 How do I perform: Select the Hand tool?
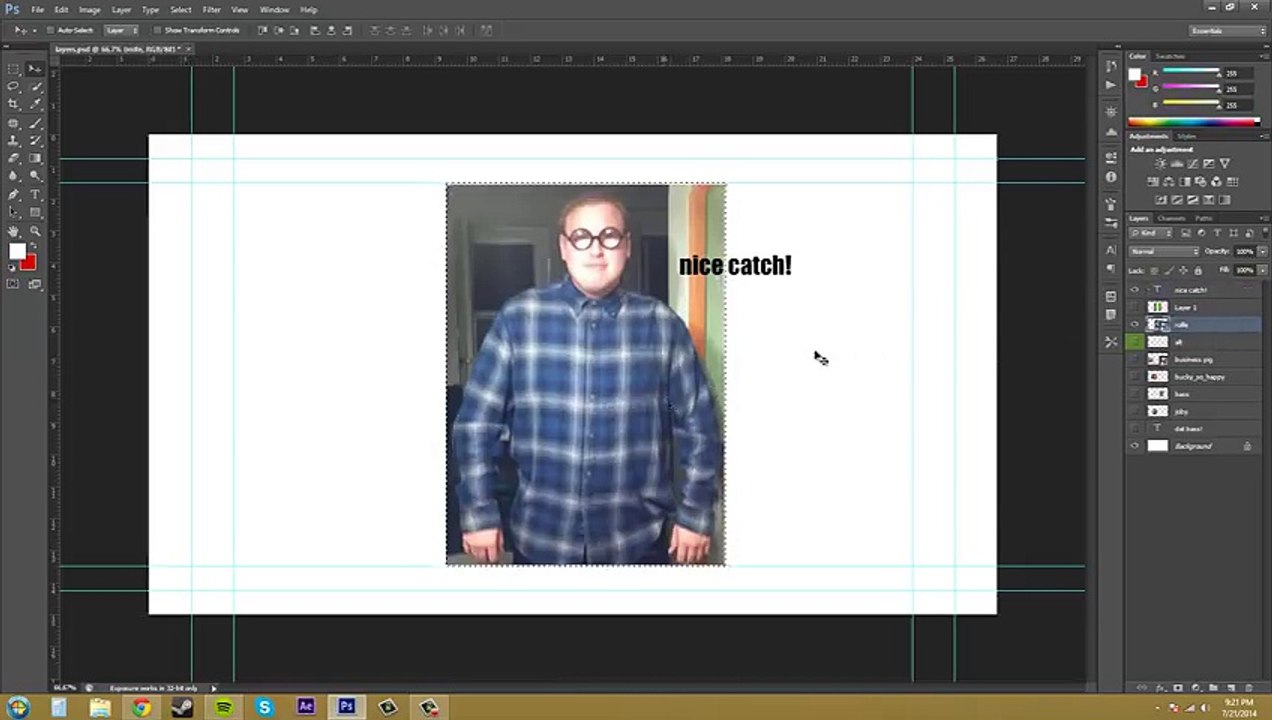(x=14, y=231)
